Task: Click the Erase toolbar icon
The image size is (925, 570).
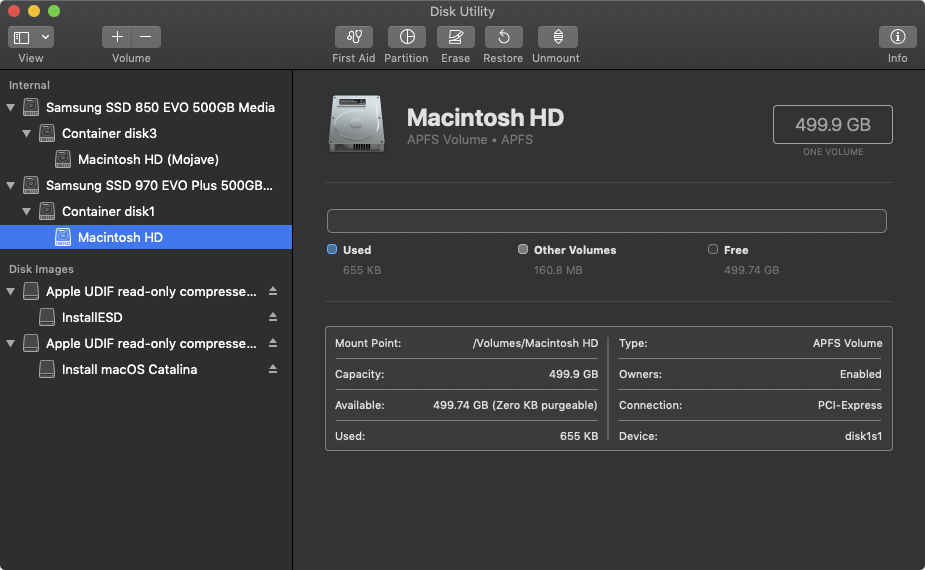Action: (455, 37)
